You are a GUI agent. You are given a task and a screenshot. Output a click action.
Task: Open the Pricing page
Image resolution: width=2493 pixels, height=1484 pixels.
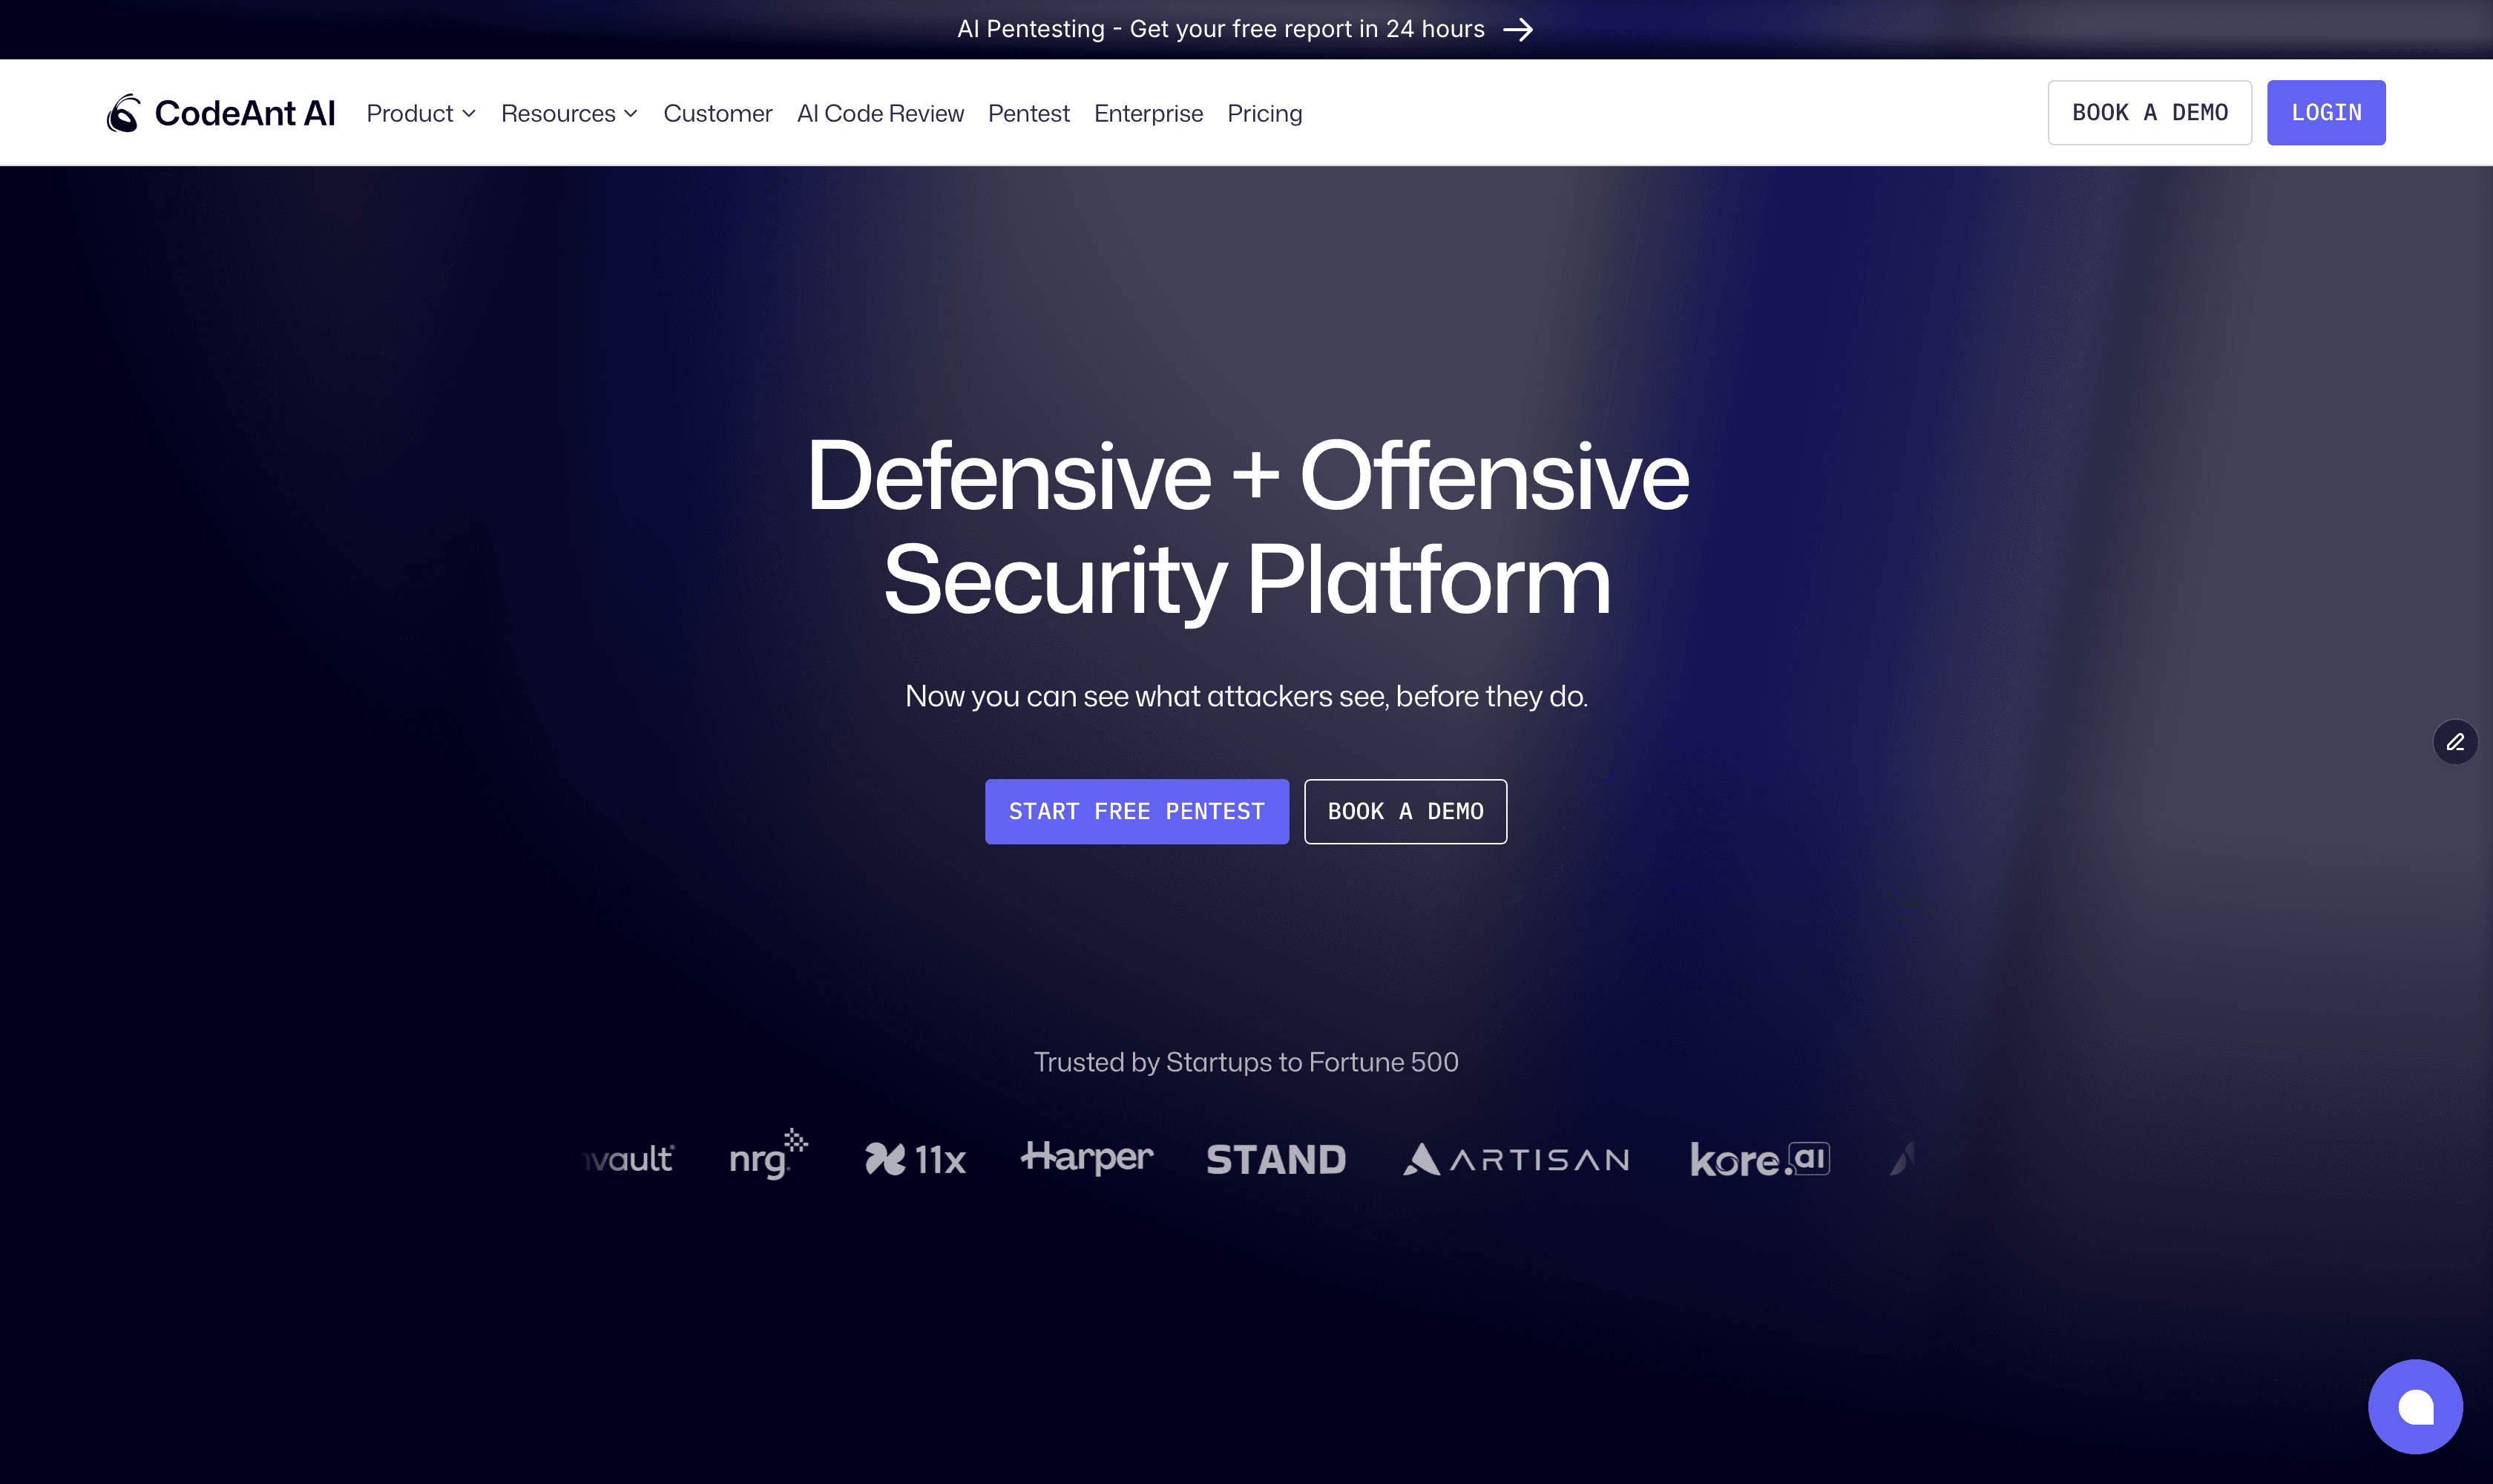click(x=1264, y=113)
